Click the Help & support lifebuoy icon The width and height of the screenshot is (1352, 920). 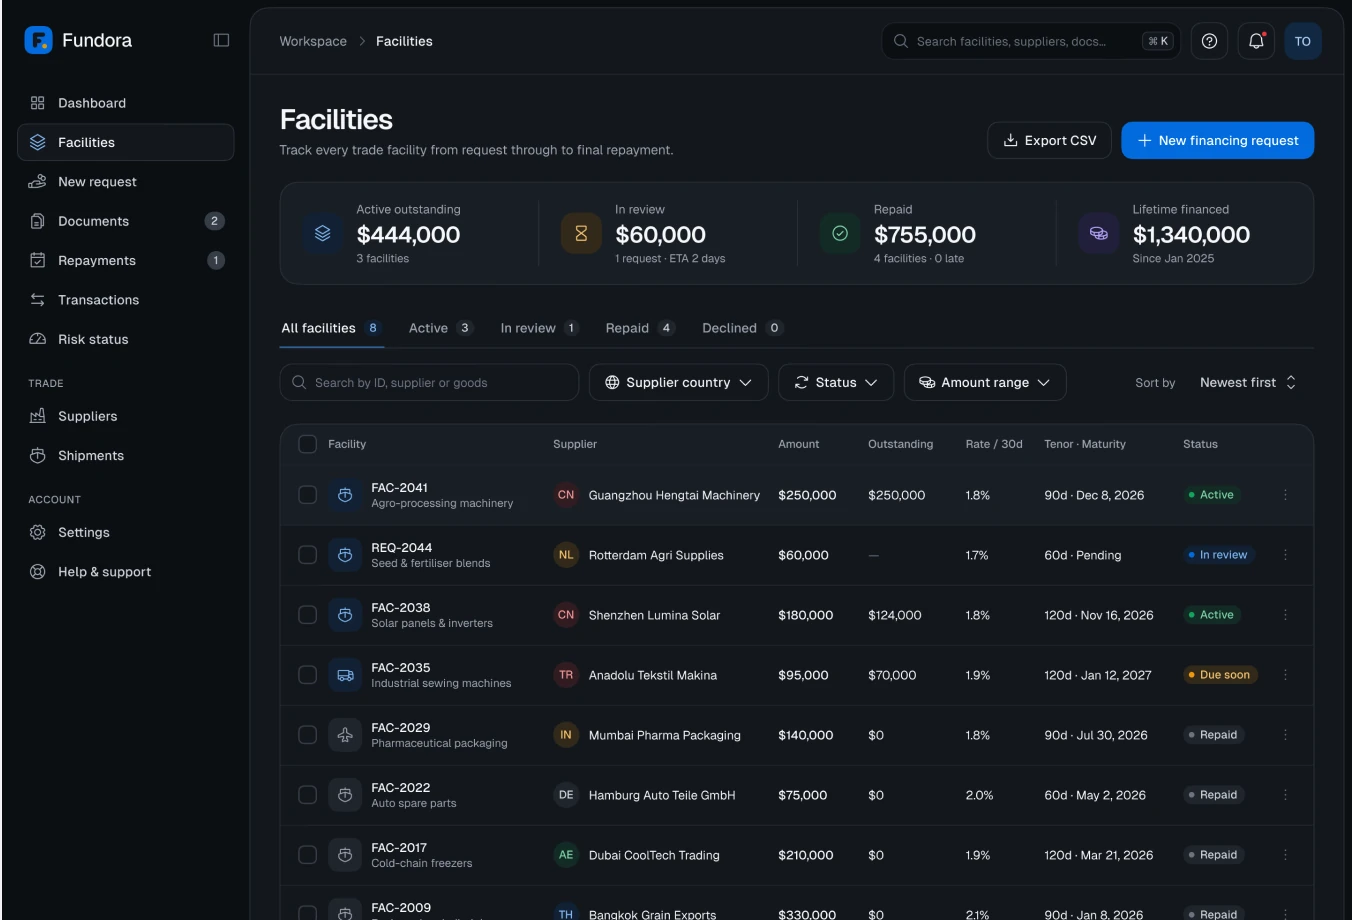pyautogui.click(x=38, y=572)
